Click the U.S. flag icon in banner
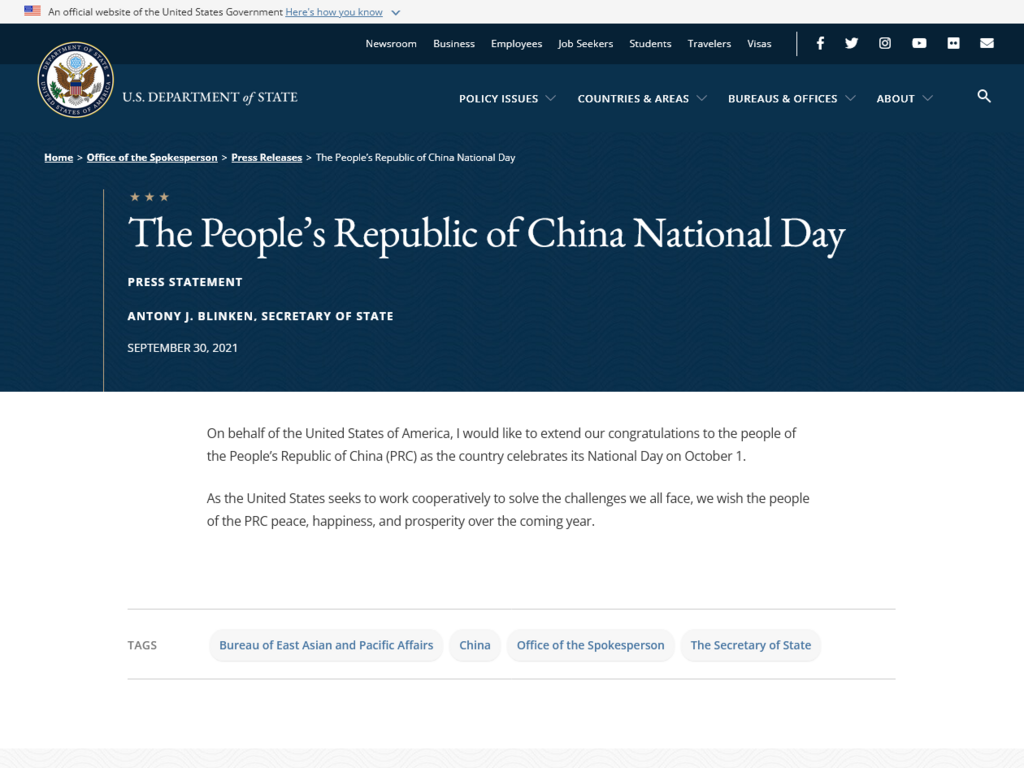The image size is (1024, 768). tap(32, 11)
